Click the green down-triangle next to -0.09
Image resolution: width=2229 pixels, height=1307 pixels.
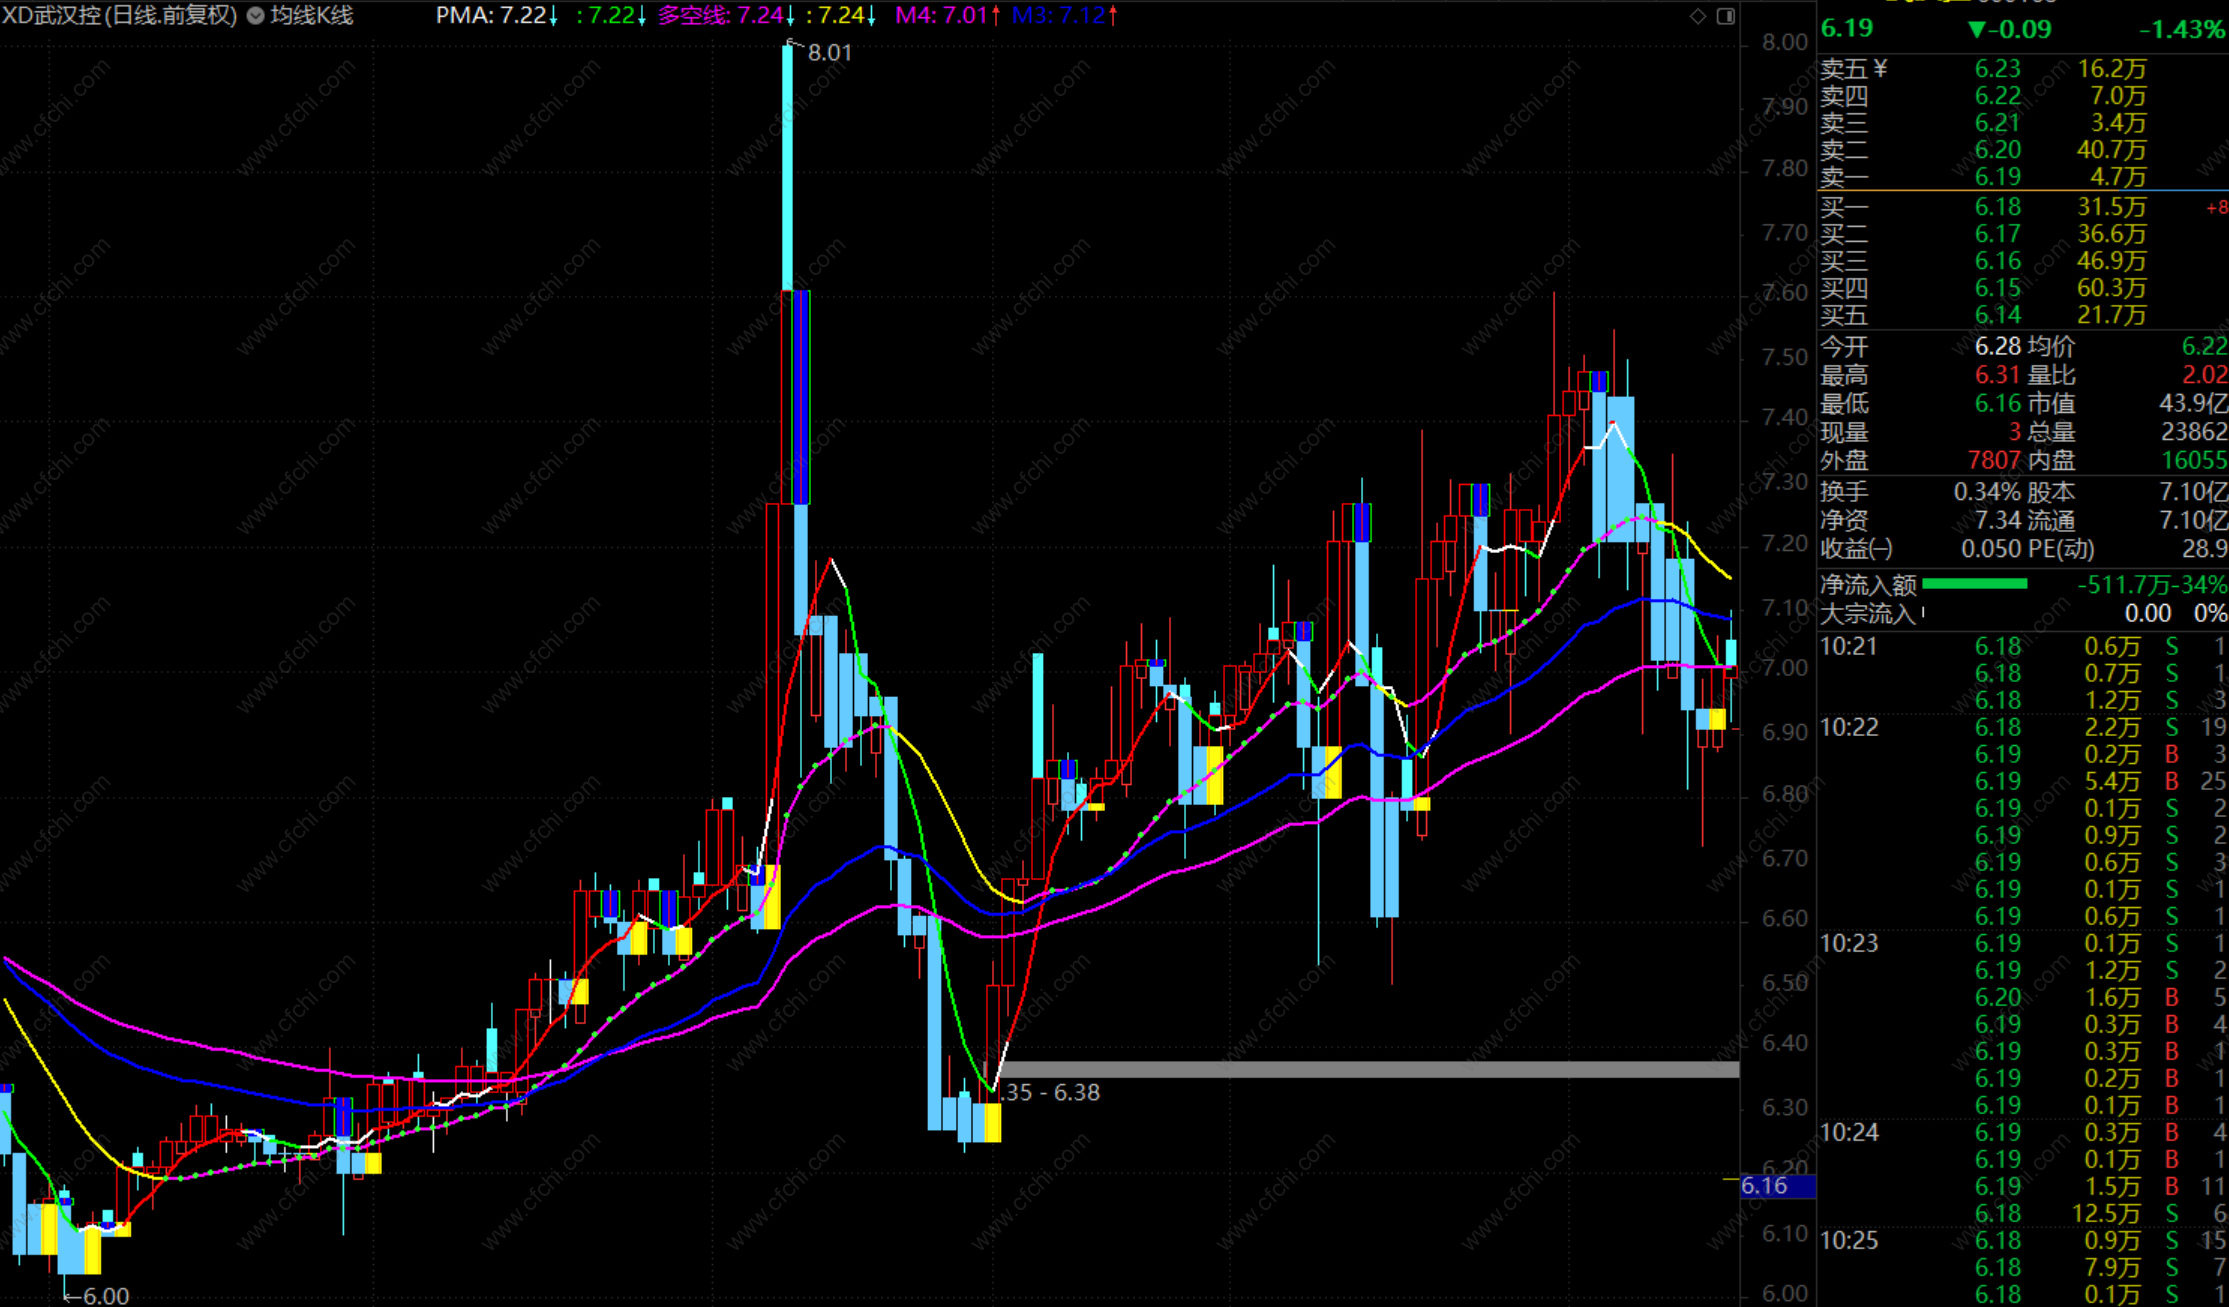pos(1976,29)
